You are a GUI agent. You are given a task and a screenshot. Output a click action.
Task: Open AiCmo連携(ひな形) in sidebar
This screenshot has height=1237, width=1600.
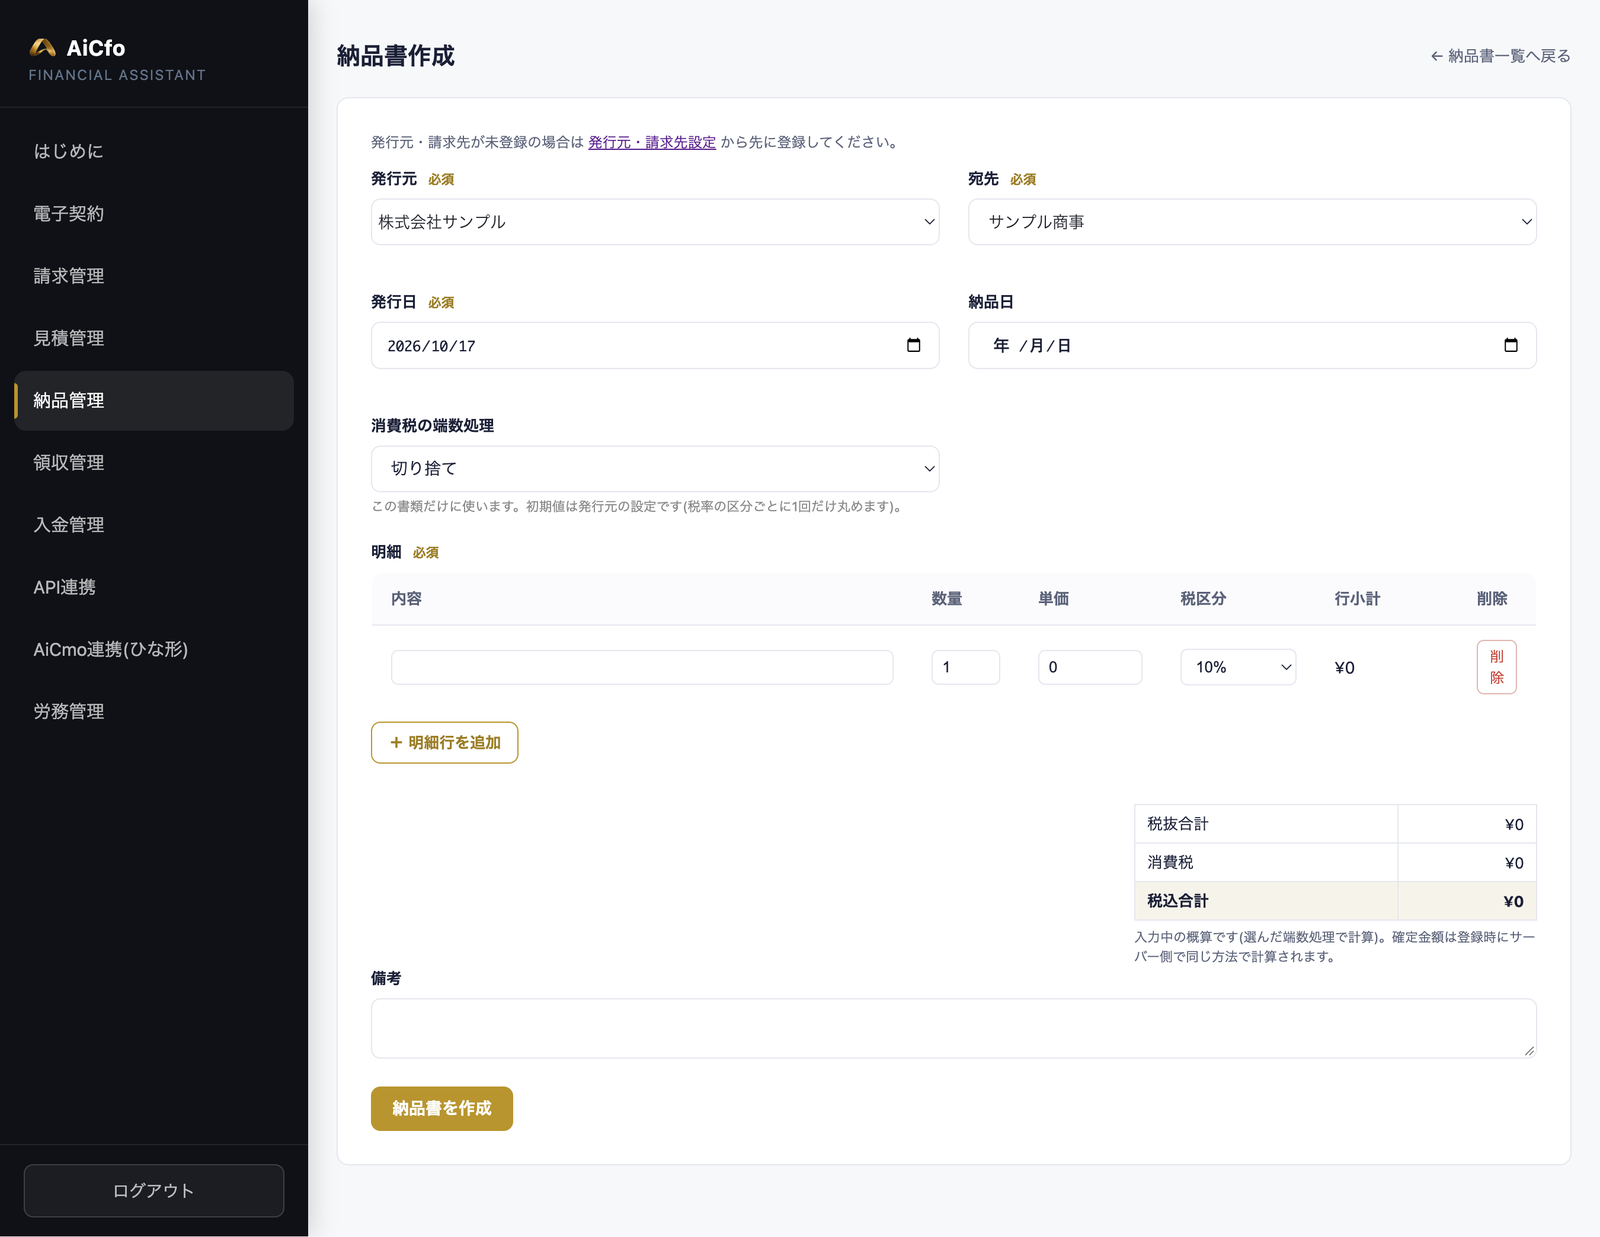pyautogui.click(x=154, y=649)
